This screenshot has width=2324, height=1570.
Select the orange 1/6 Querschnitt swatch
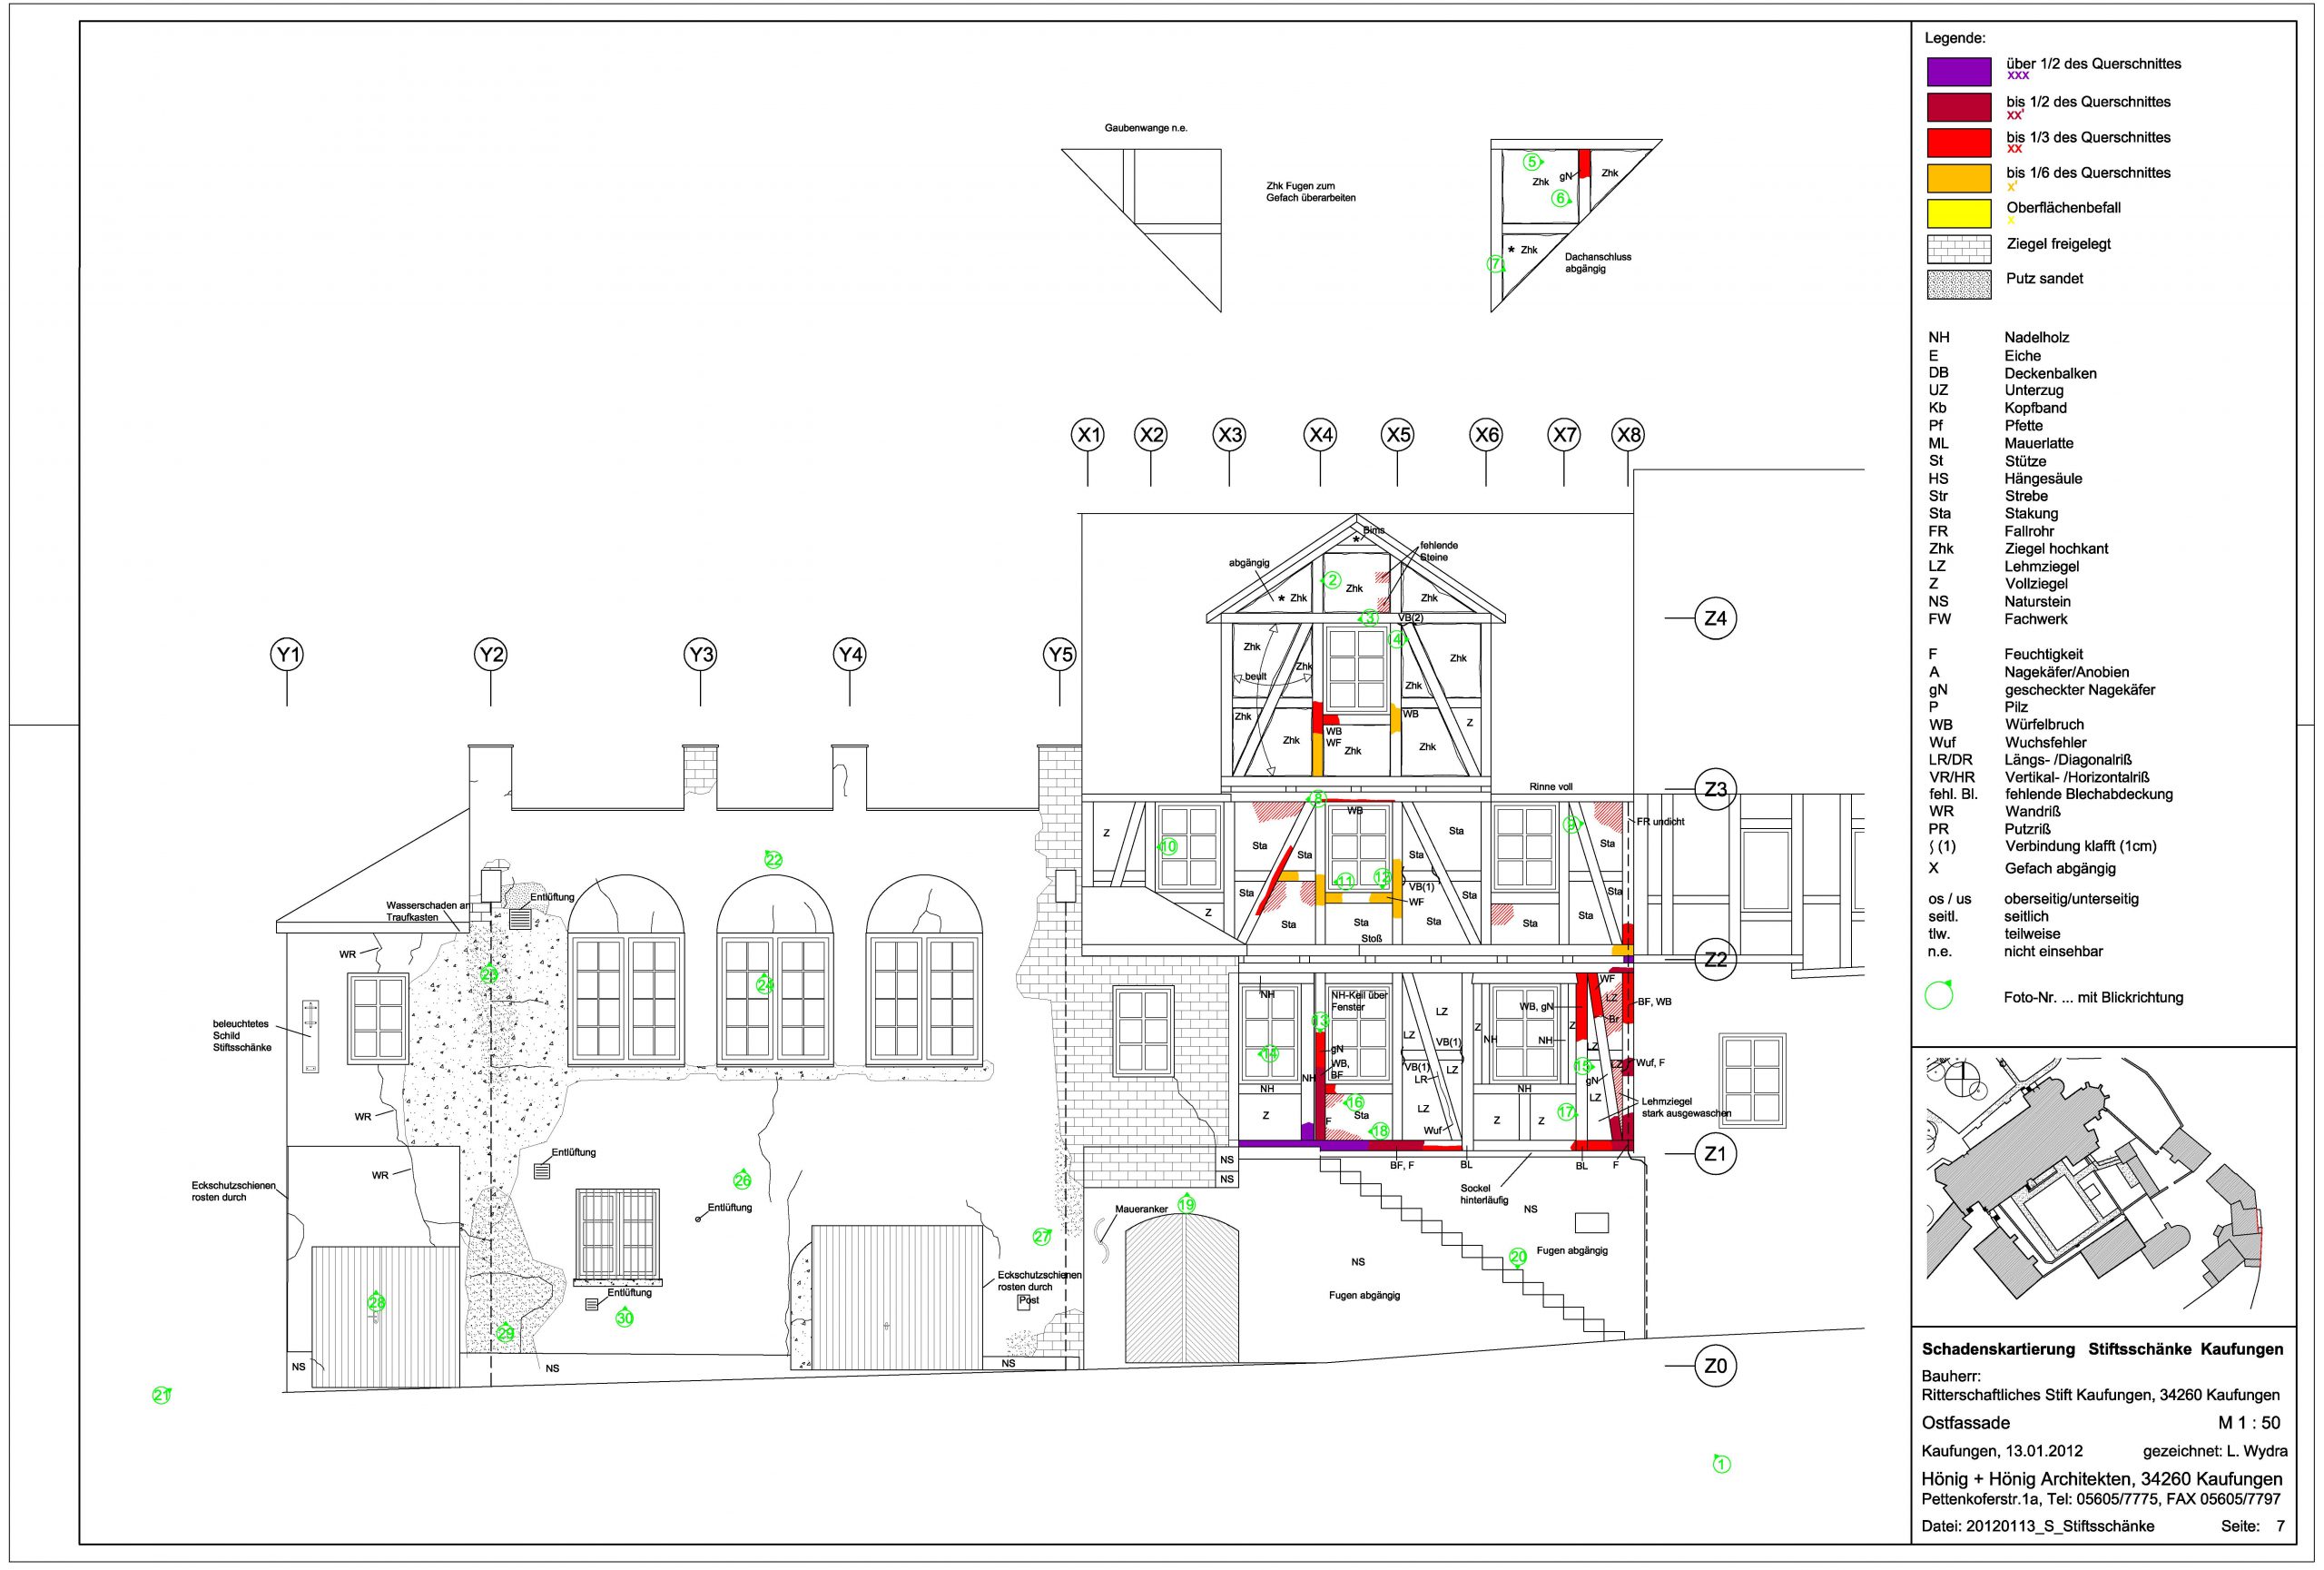pos(1959,178)
